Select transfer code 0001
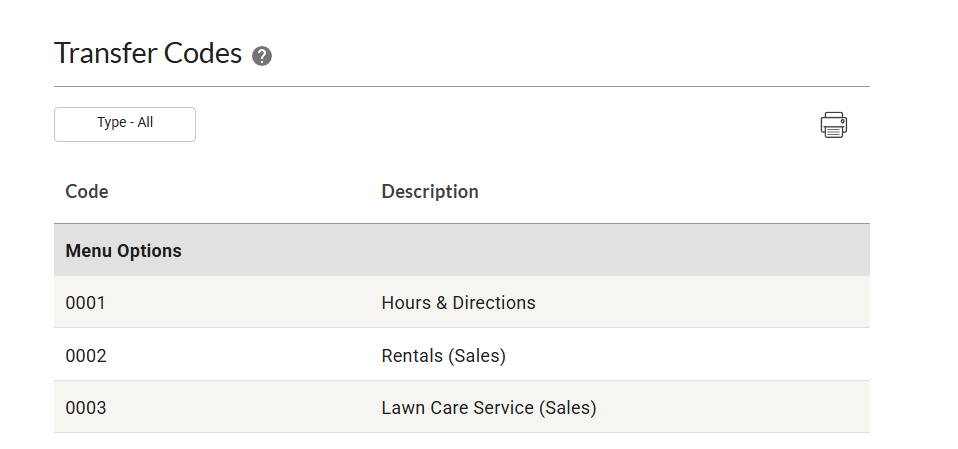Viewport: 958px width, 449px height. 85,303
